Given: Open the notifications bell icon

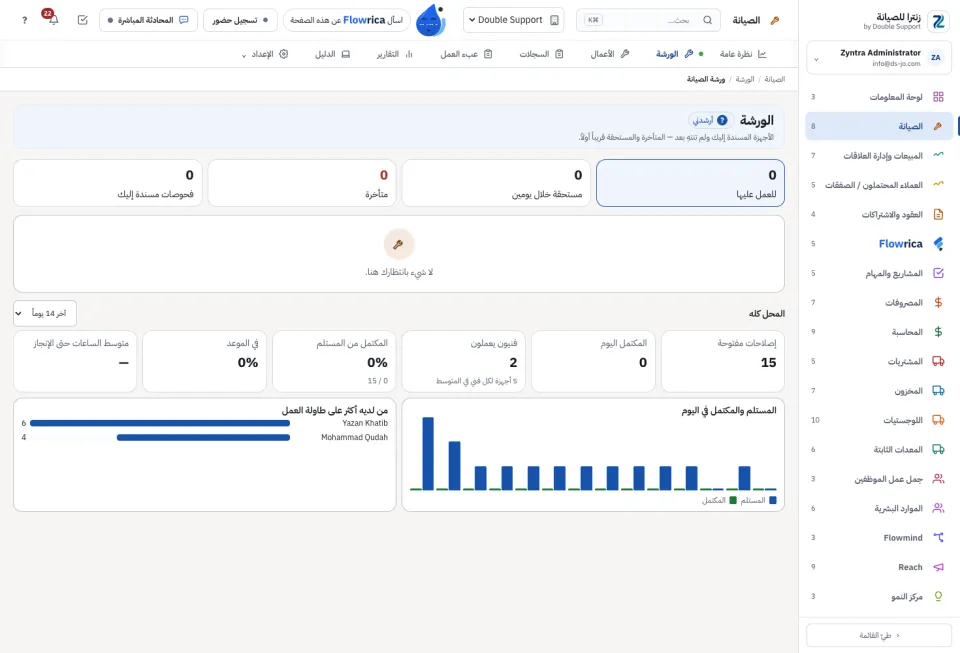Looking at the screenshot, I should (53, 20).
